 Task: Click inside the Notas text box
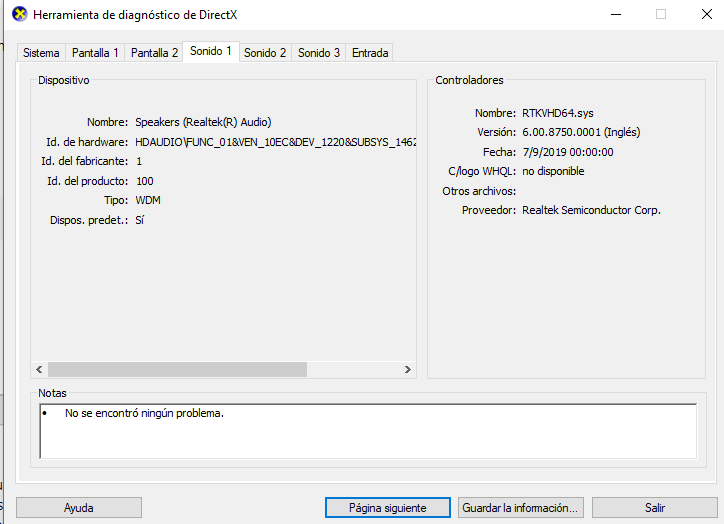coord(368,431)
